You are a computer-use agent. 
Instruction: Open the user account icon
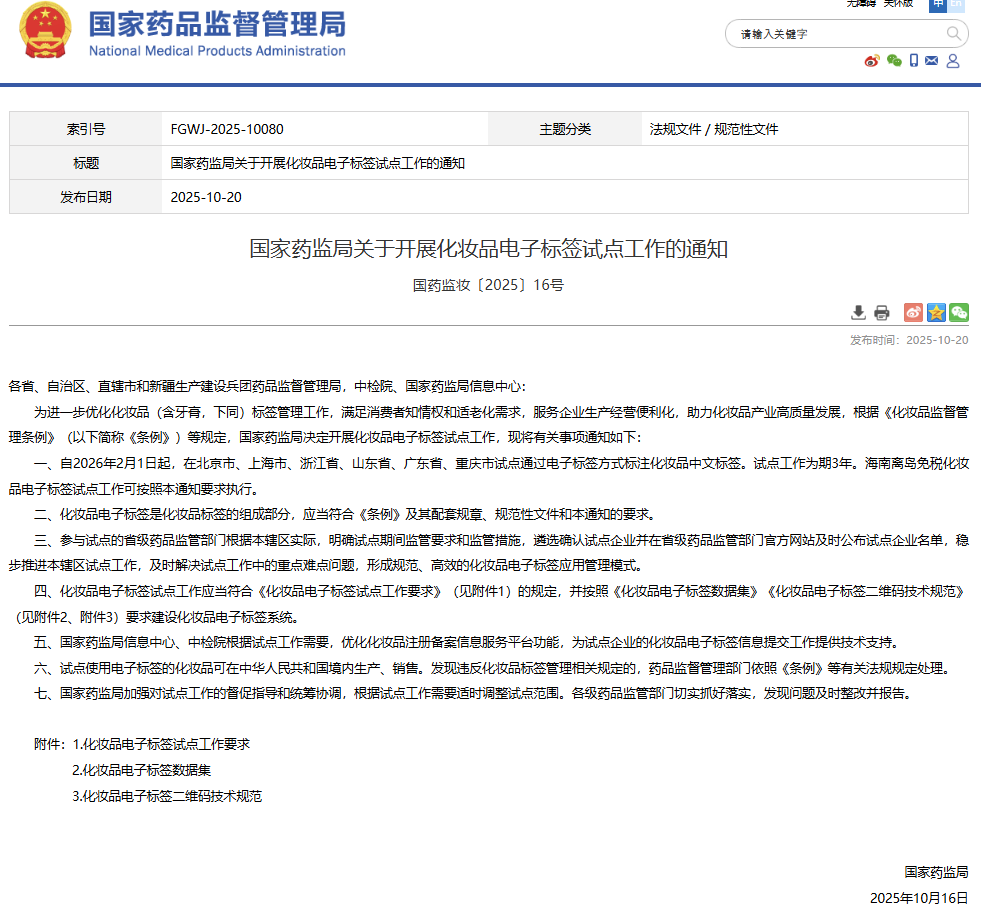pos(953,61)
